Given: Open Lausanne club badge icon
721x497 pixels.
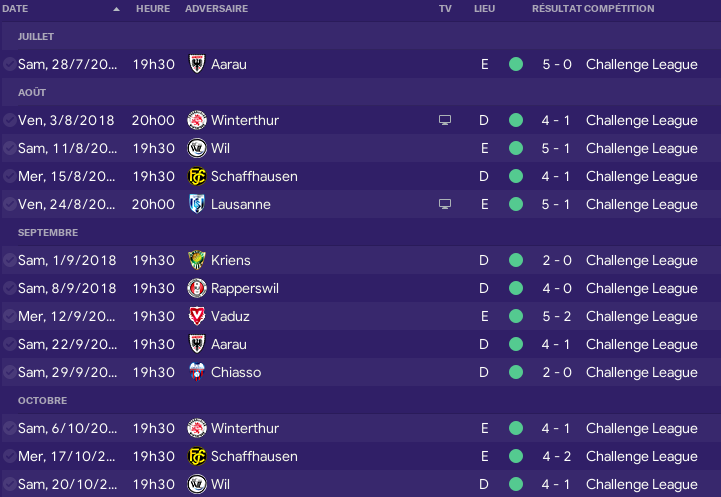Looking at the screenshot, I should point(197,204).
